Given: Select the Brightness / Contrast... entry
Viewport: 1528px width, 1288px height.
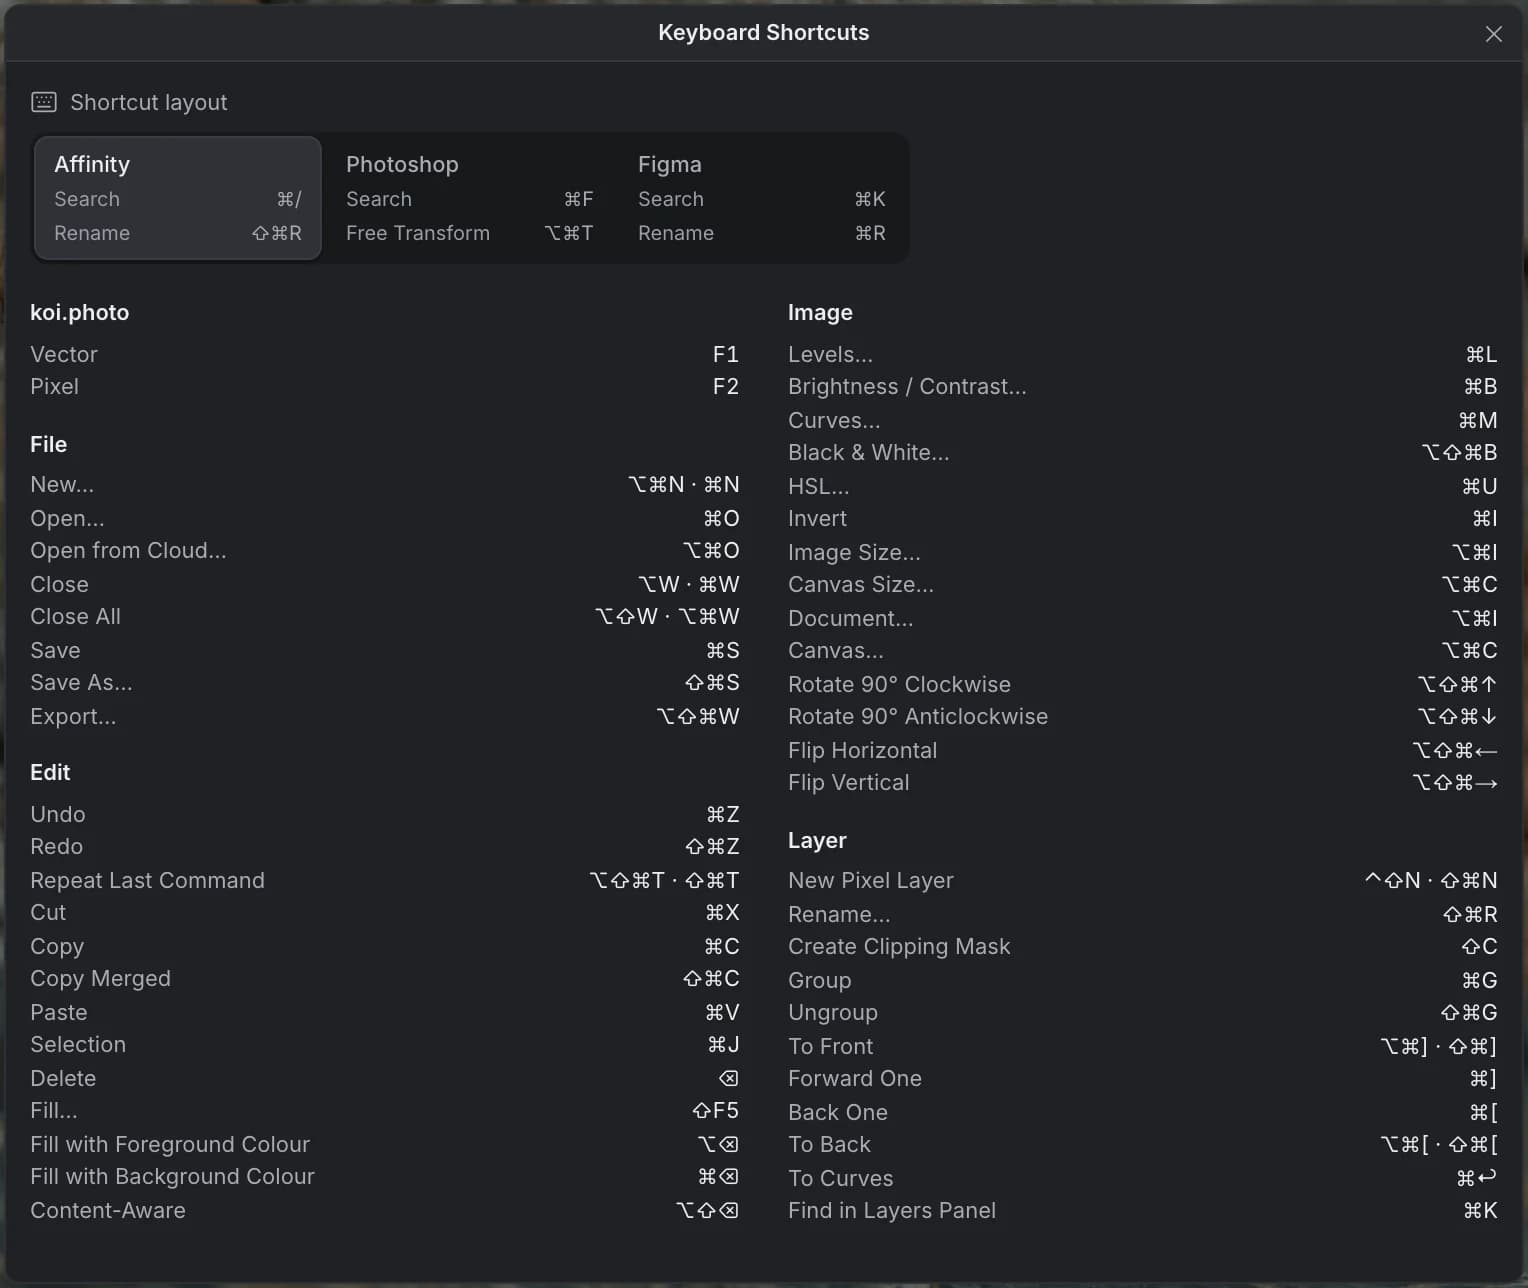Looking at the screenshot, I should 1142,386.
